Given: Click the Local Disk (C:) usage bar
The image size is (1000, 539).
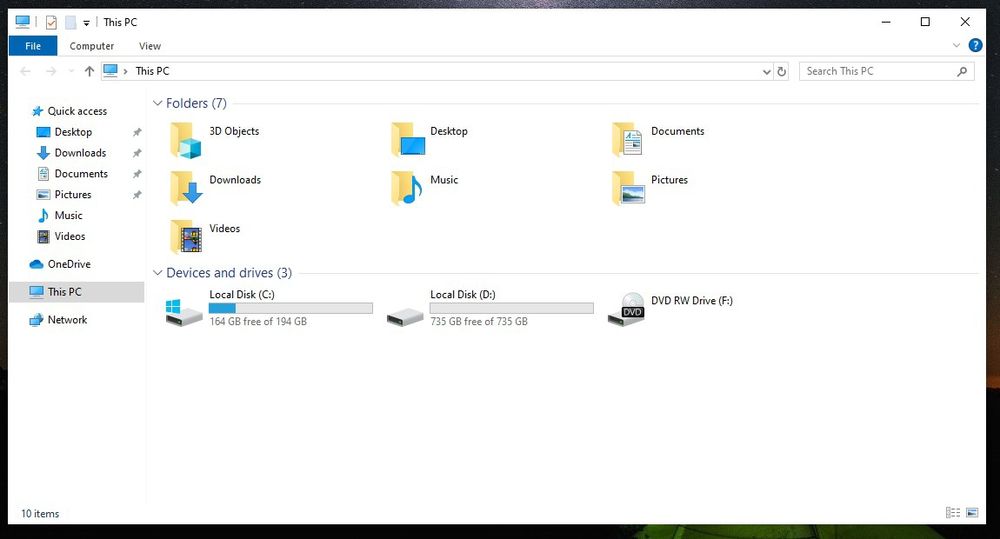Looking at the screenshot, I should tap(291, 308).
